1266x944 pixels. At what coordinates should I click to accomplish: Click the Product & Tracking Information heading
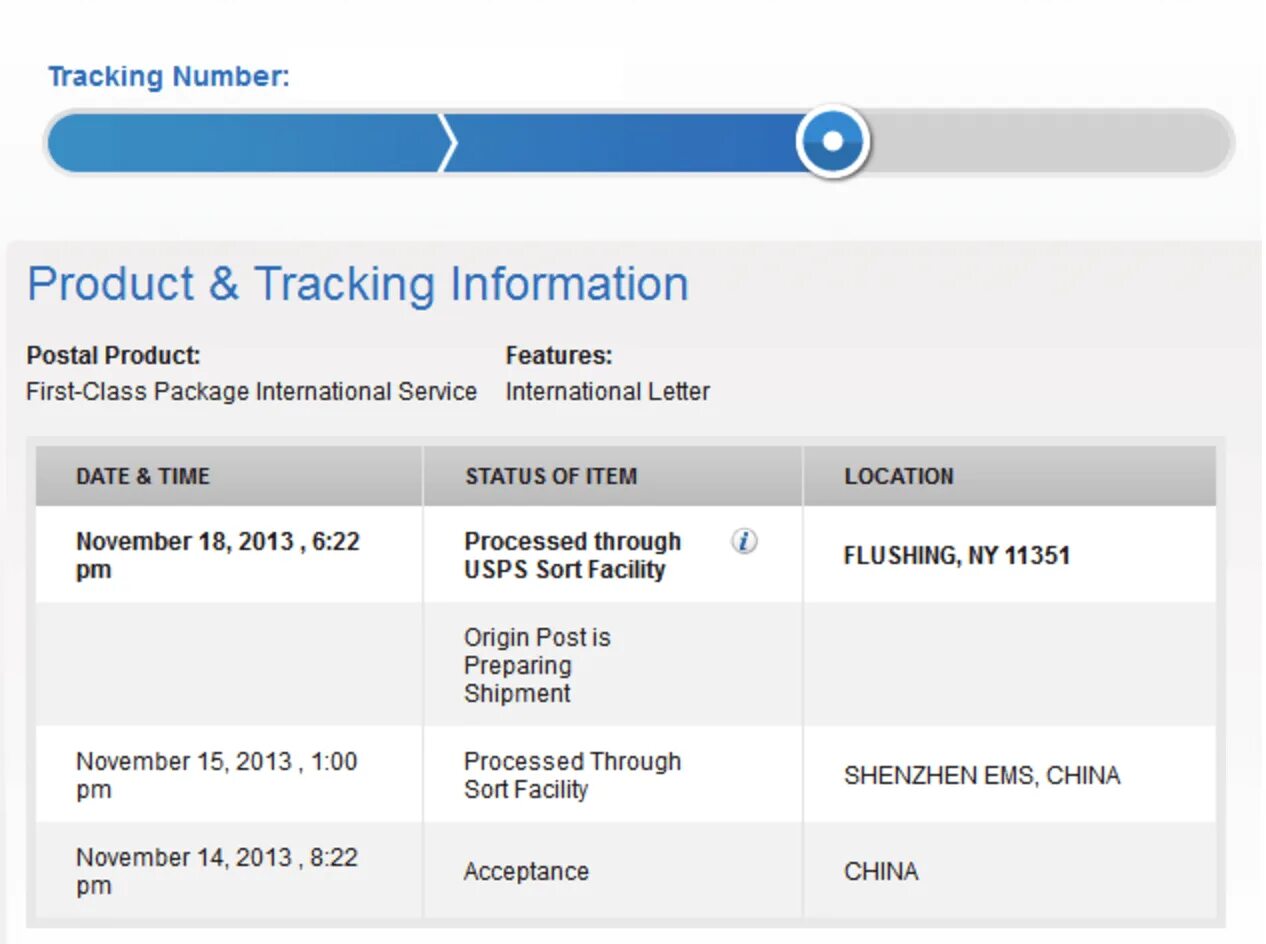(358, 284)
